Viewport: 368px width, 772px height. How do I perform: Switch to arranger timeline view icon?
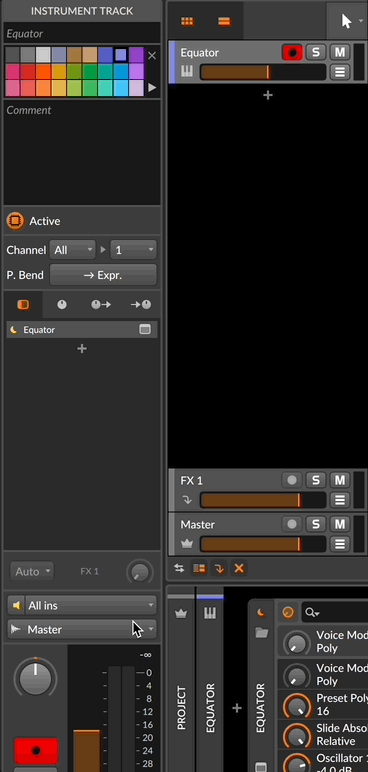pos(224,21)
